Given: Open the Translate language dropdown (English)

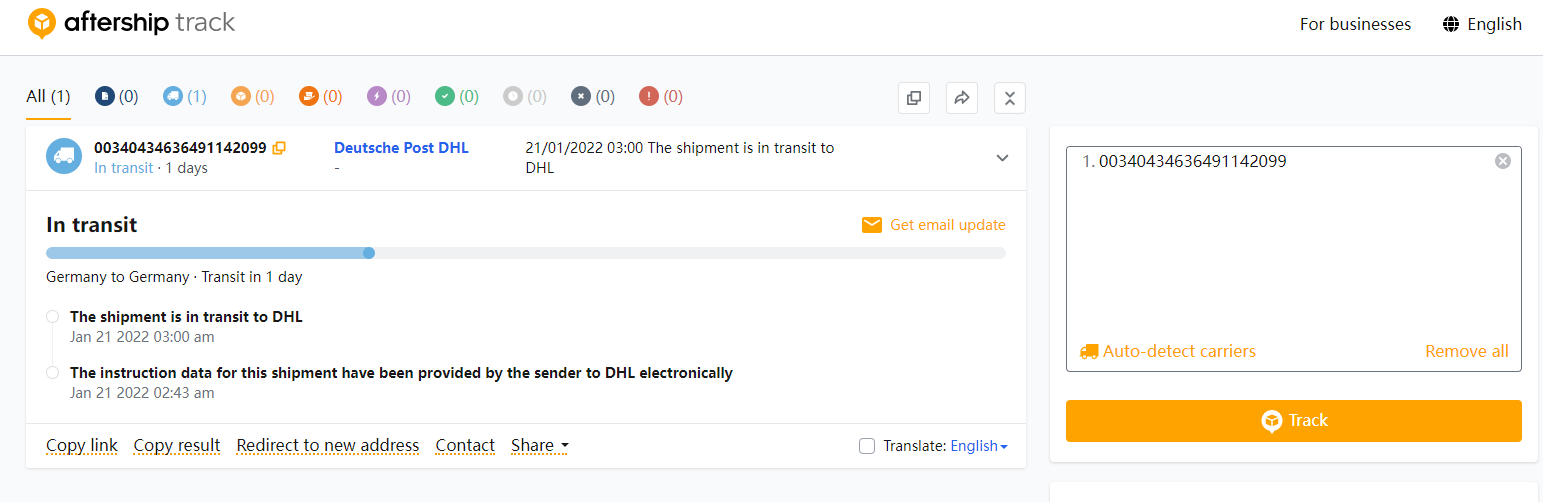Looking at the screenshot, I should 978,446.
